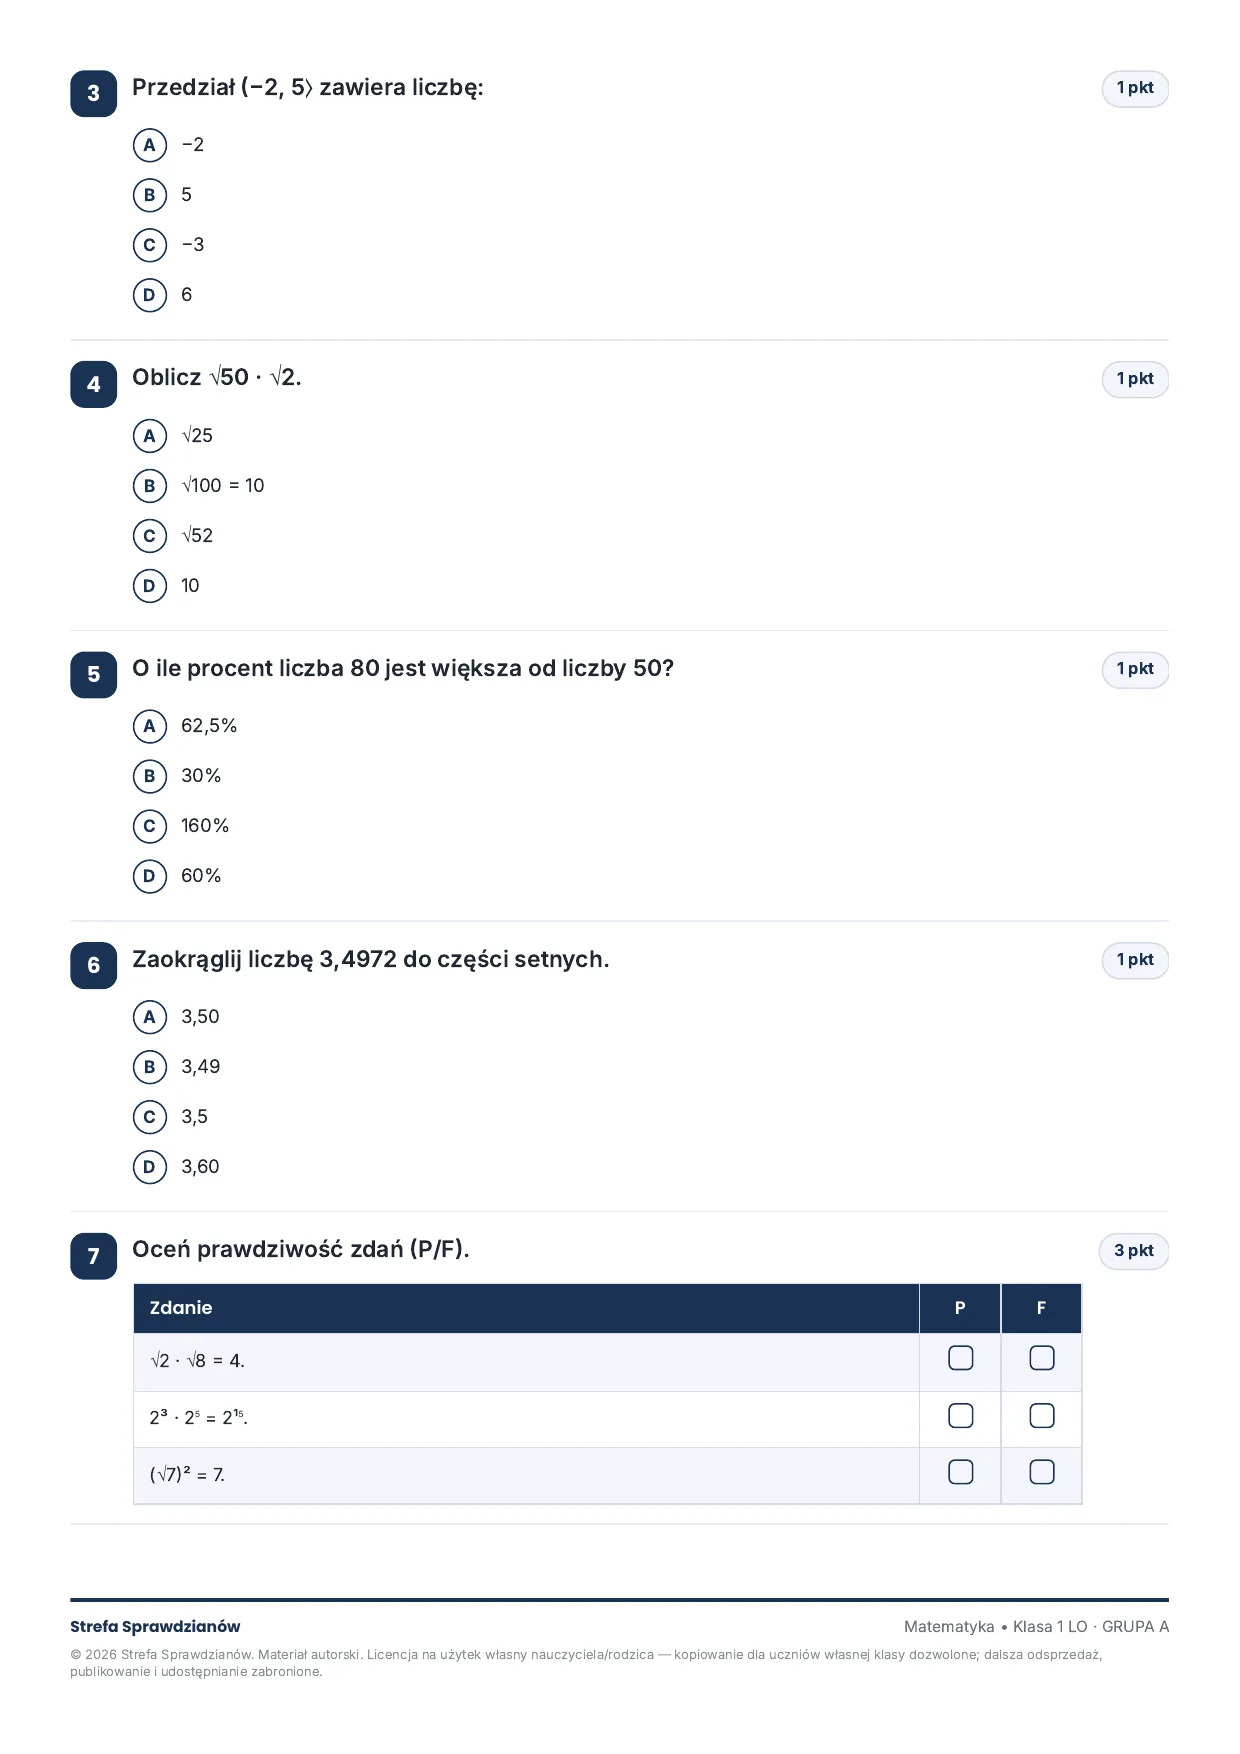1240x1754 pixels.
Task: Mark answer D 60% for question 5
Action: [150, 876]
